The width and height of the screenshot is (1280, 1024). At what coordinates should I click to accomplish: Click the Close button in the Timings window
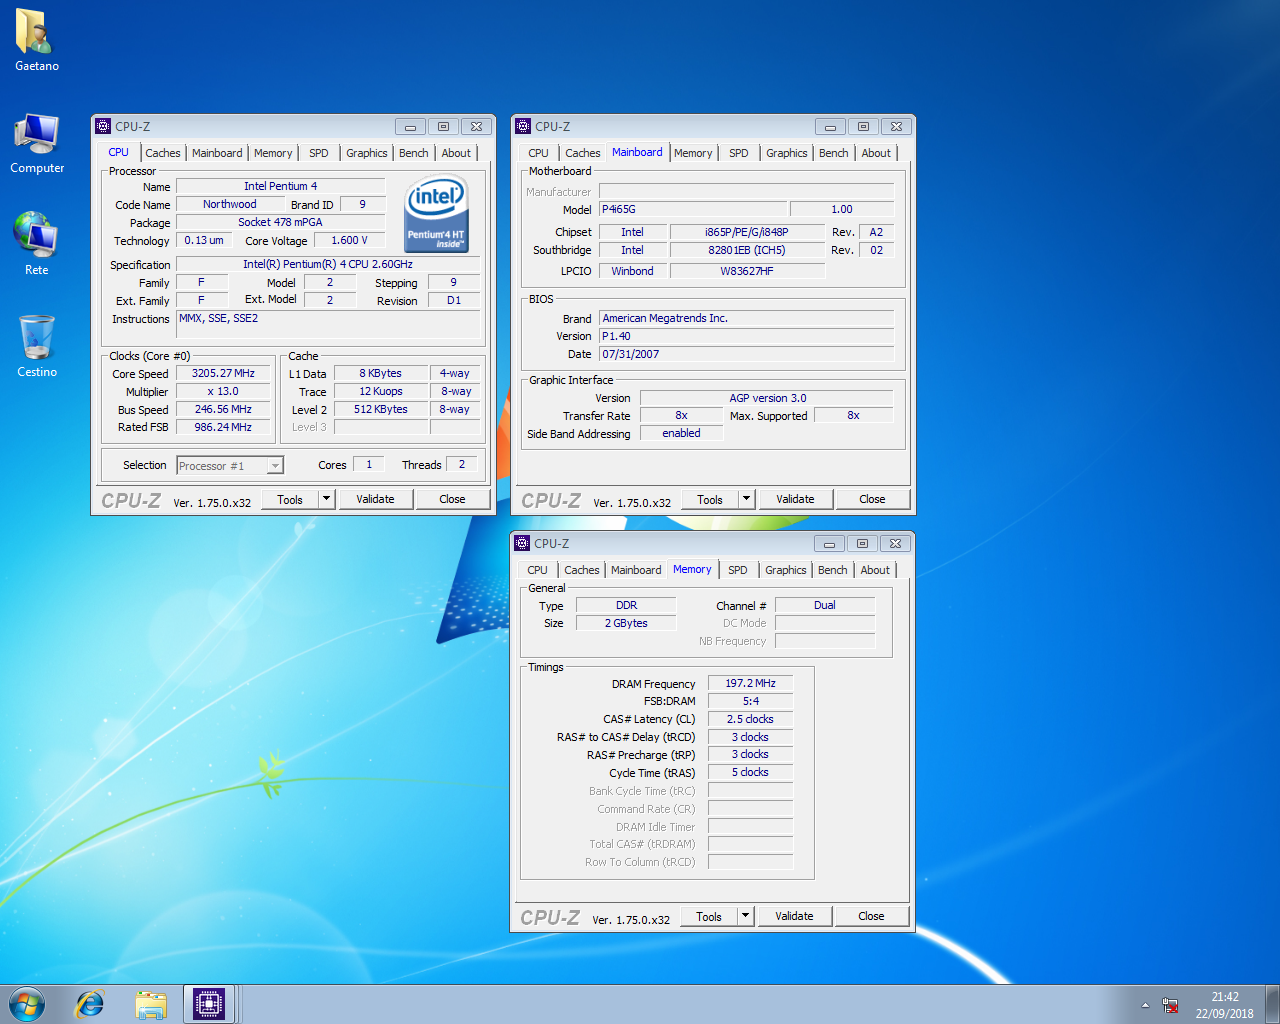point(872,916)
